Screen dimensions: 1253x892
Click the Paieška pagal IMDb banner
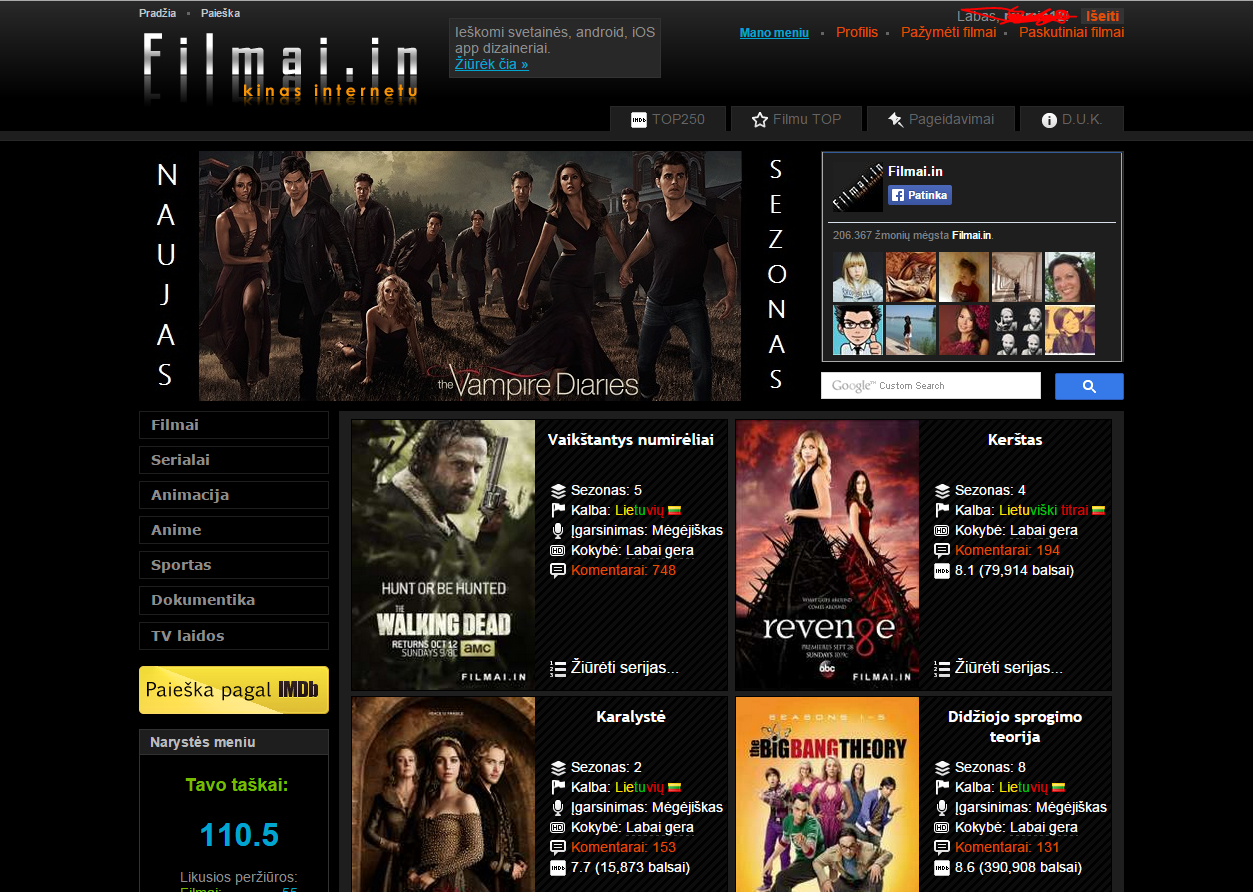point(234,690)
